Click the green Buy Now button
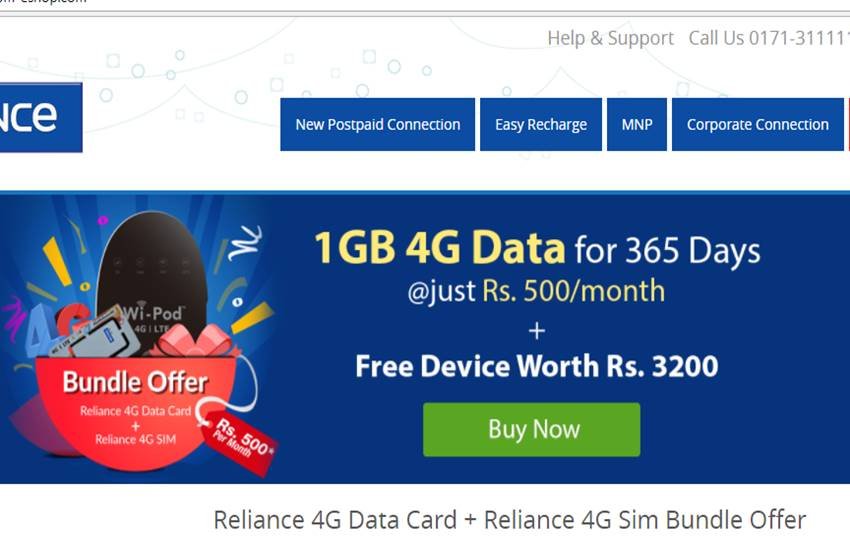Screen dimensions: 850x550 click(x=531, y=429)
